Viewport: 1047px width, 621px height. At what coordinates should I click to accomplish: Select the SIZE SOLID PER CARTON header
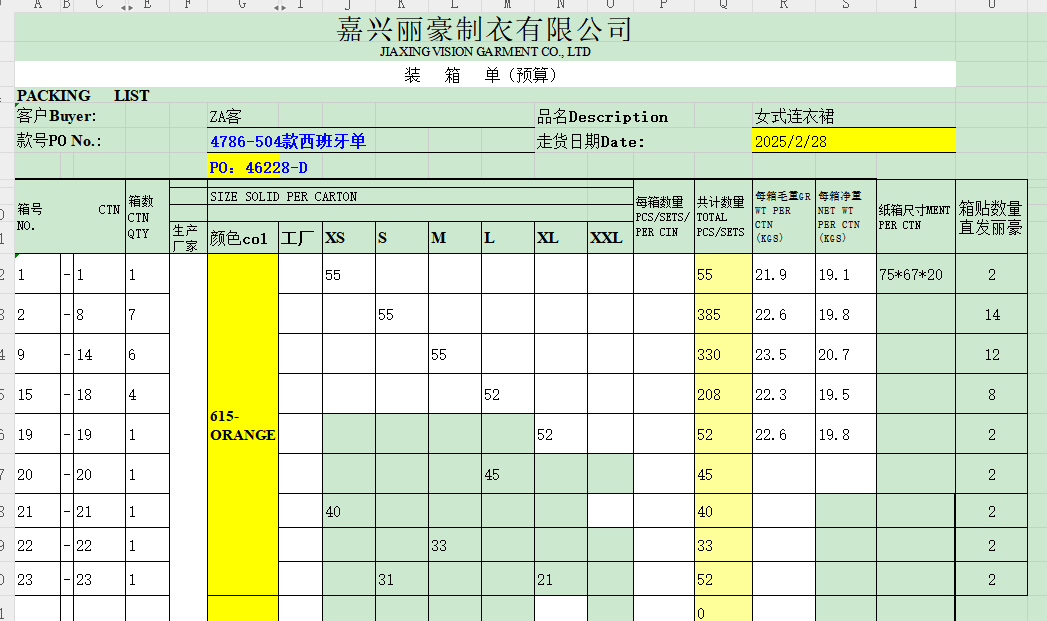click(x=283, y=196)
